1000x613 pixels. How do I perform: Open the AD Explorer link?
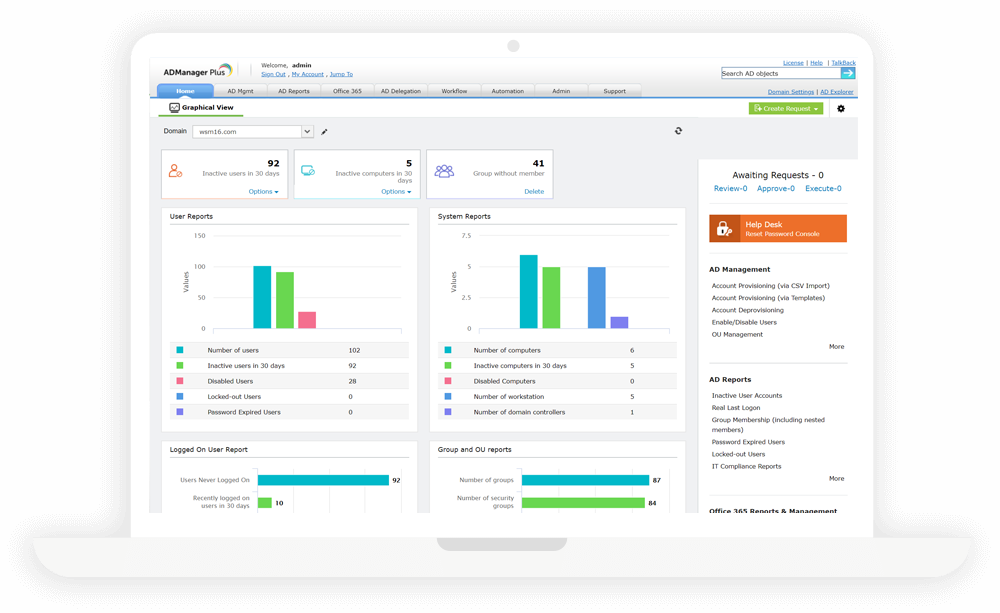(837, 92)
